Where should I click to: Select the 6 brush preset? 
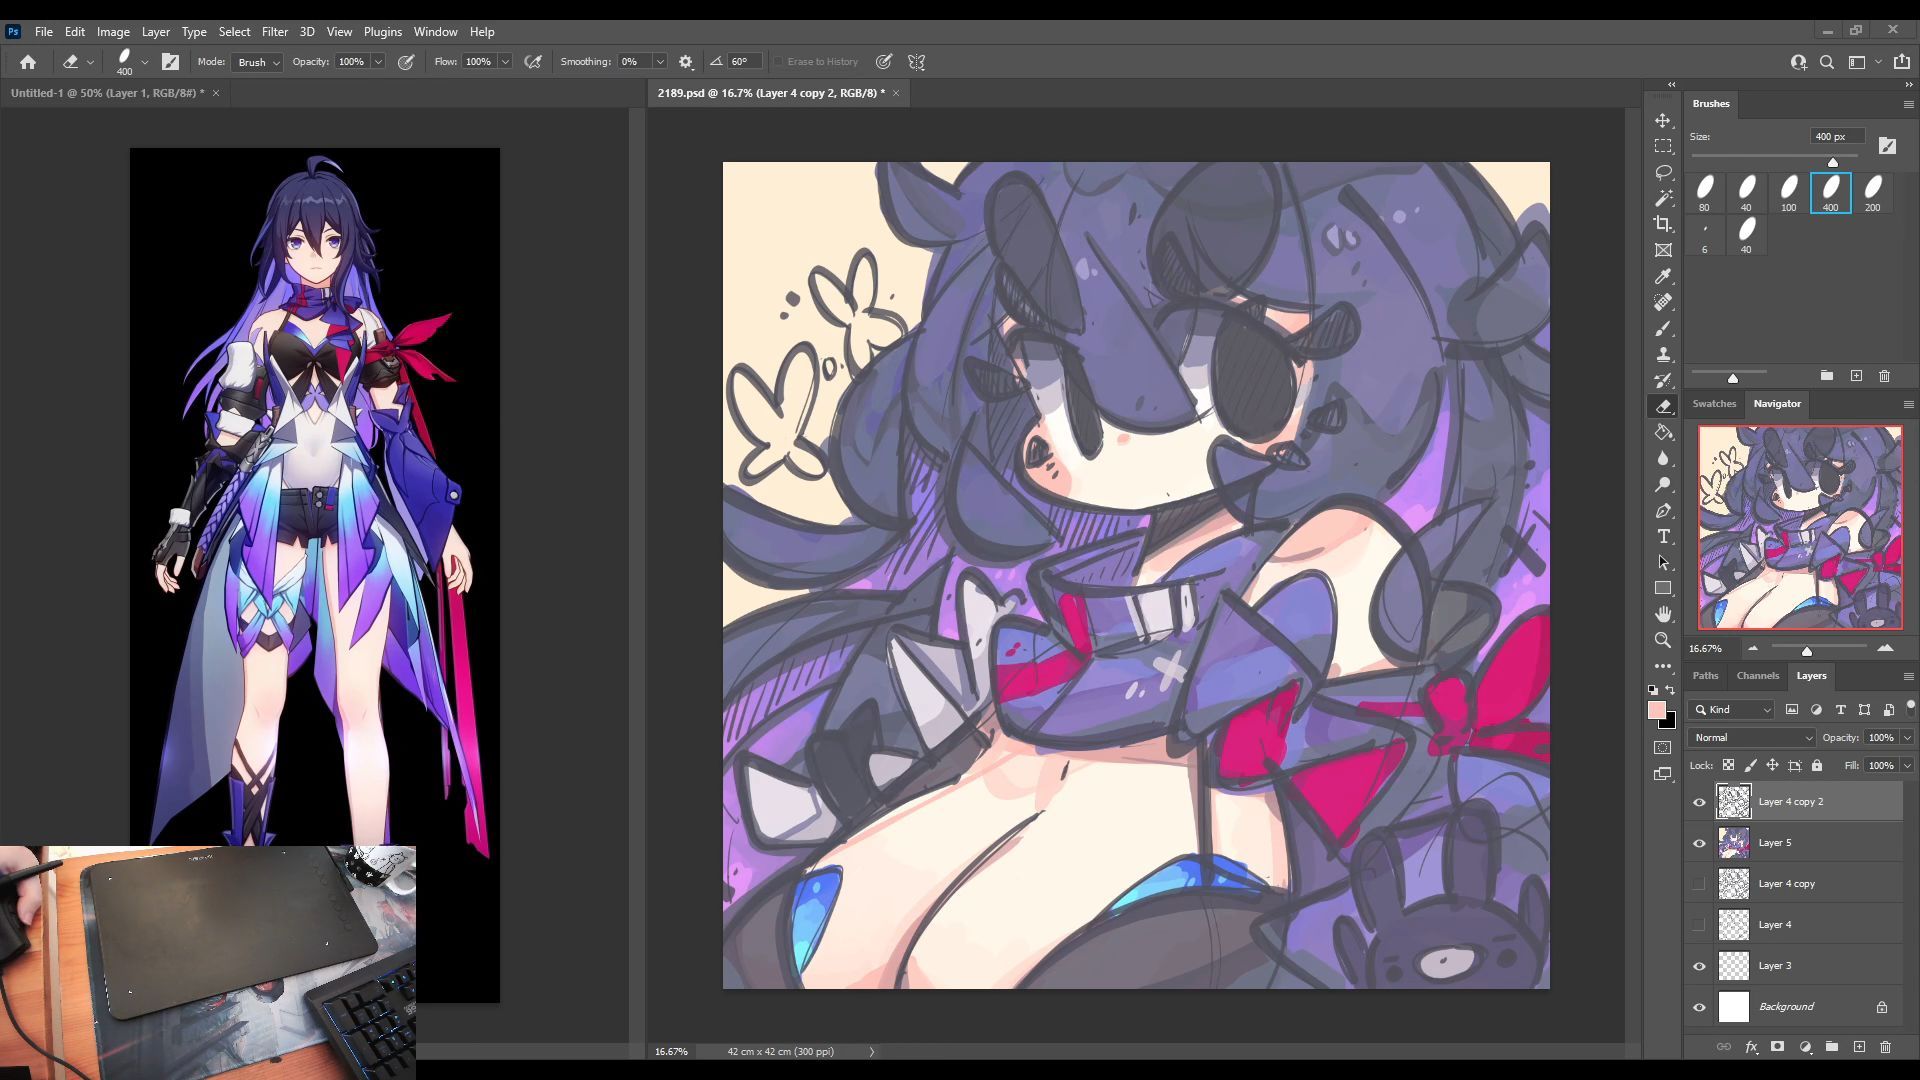pos(1705,235)
